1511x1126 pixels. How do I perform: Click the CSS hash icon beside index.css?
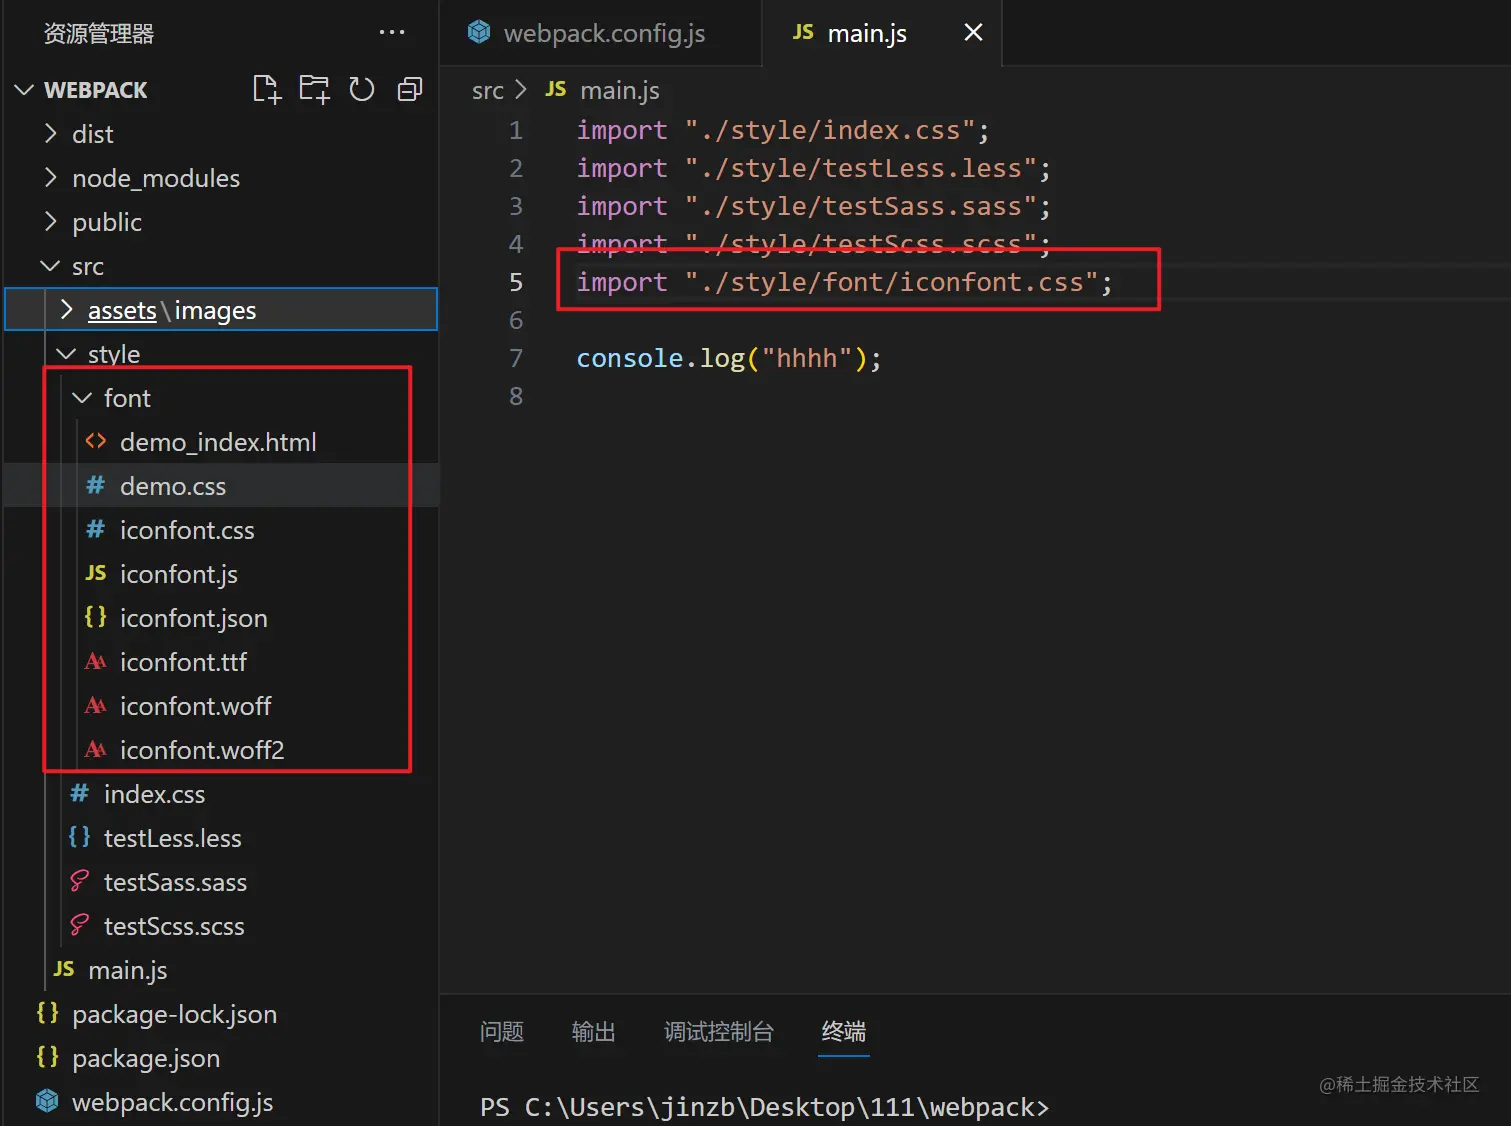(80, 793)
